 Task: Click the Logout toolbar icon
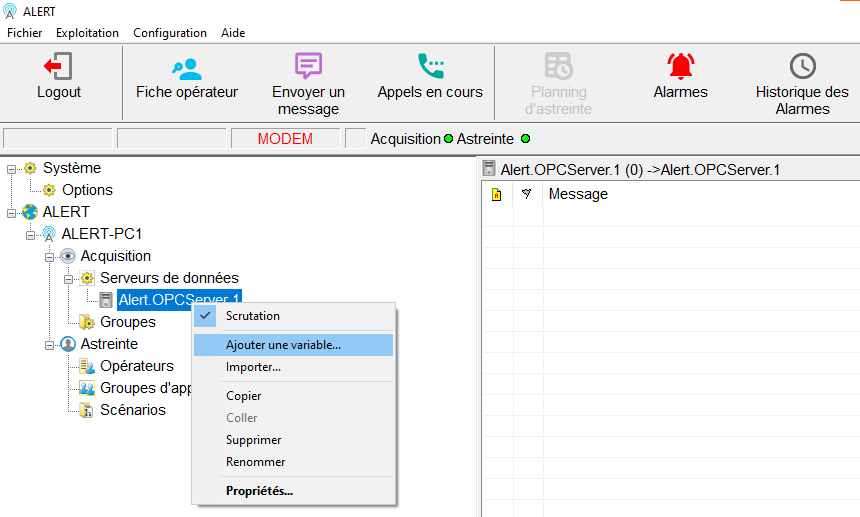tap(58, 67)
